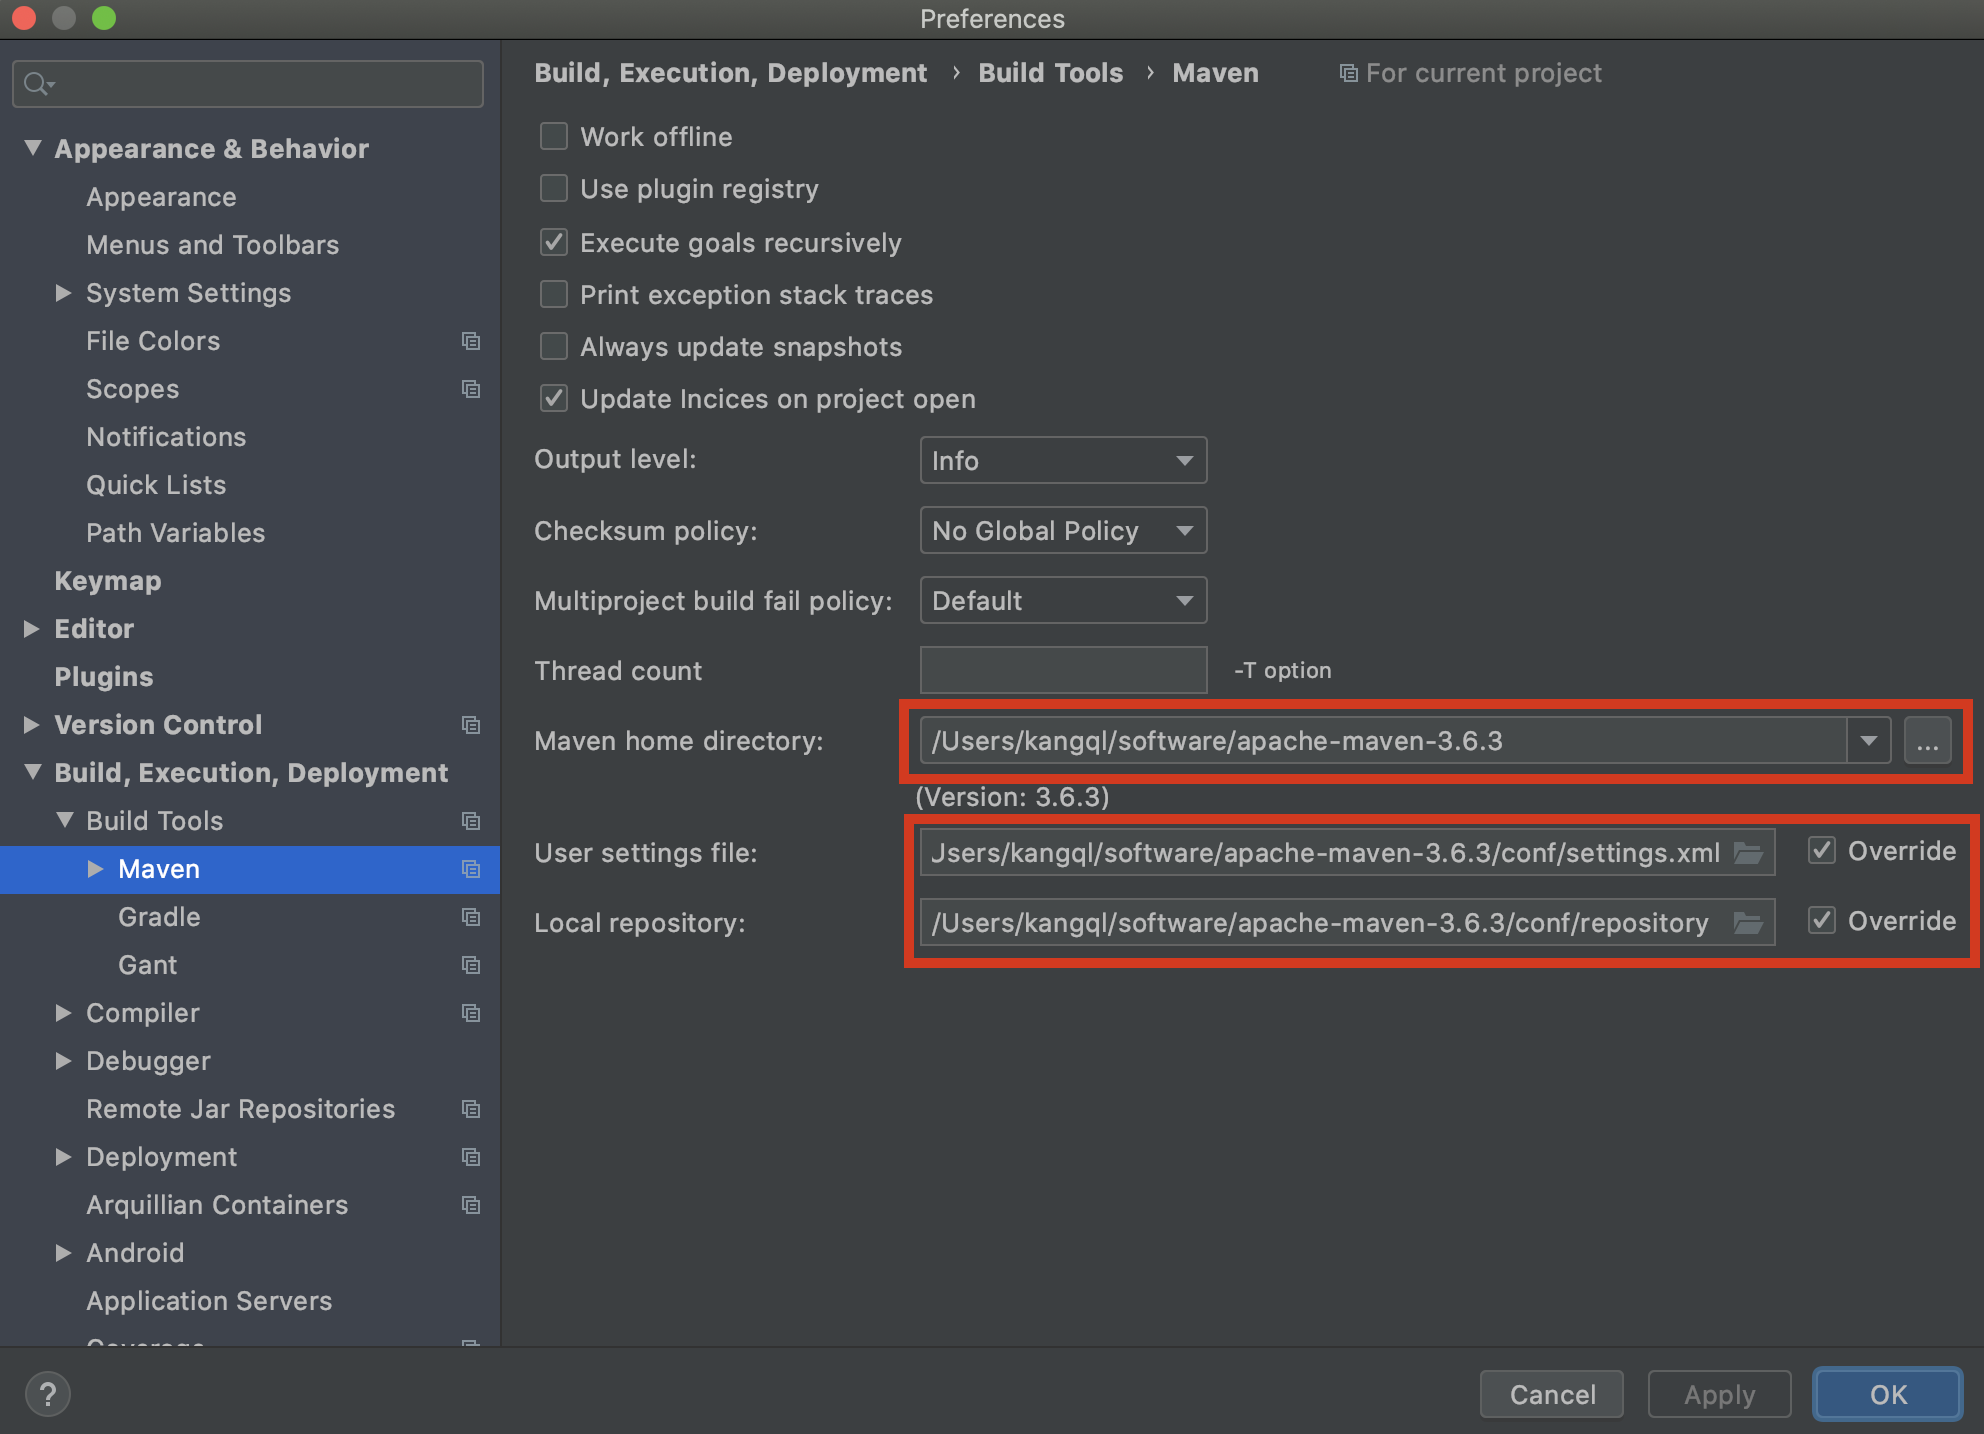Image resolution: width=1984 pixels, height=1434 pixels.
Task: Open the Checksum policy dropdown
Action: coord(1062,530)
